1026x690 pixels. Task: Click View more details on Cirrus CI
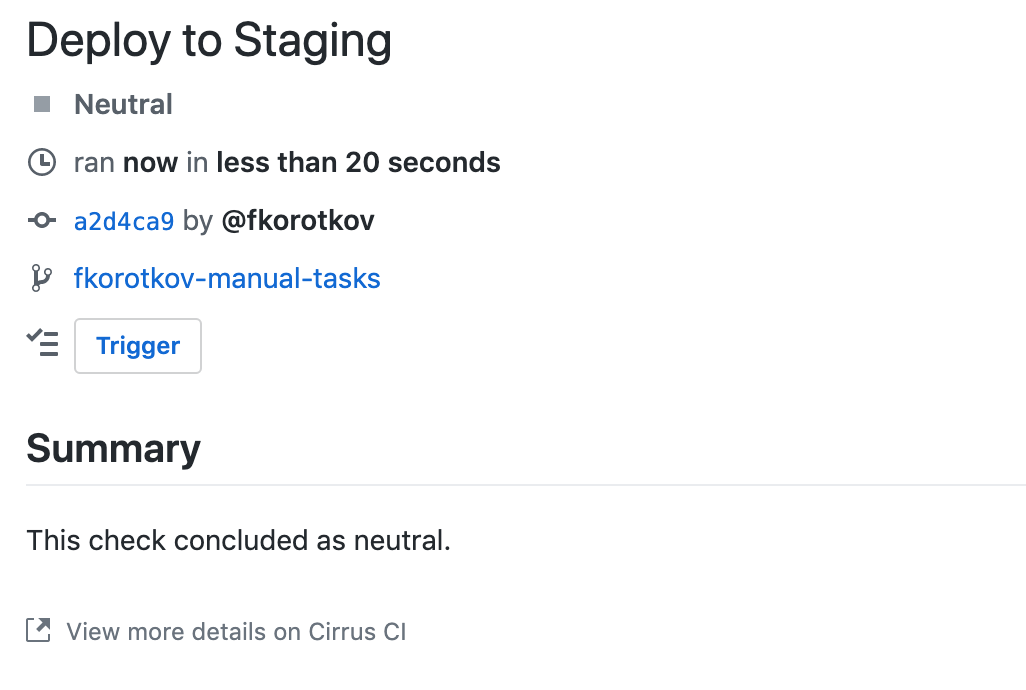[x=236, y=631]
